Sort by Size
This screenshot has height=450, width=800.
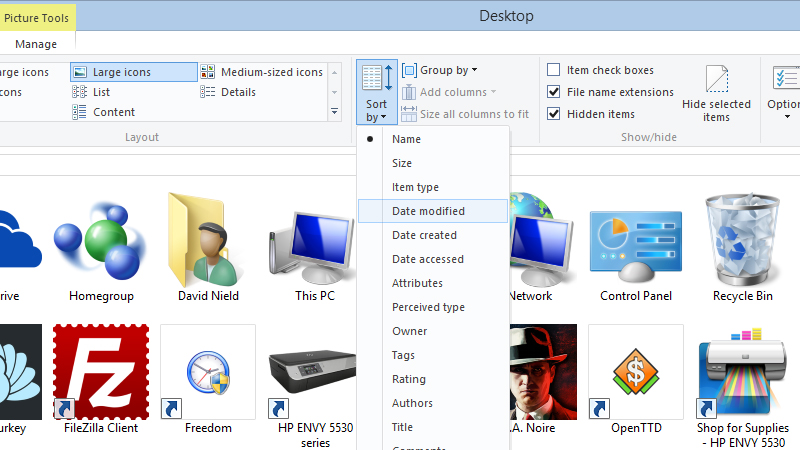433,163
